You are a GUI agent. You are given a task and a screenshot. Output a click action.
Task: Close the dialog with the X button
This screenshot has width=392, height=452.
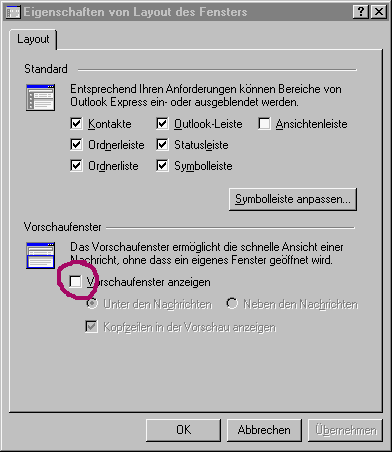click(x=379, y=12)
